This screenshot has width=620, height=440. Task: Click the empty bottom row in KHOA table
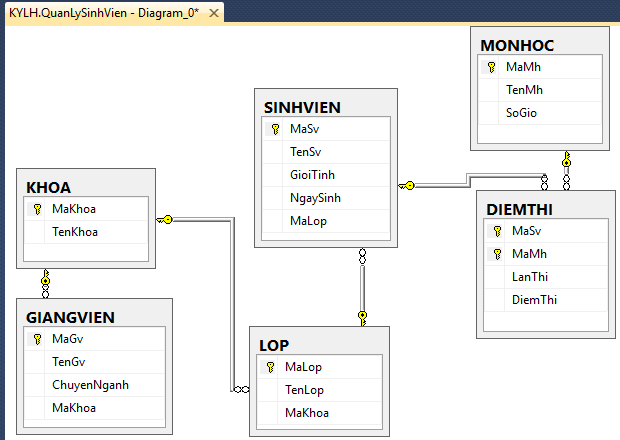pos(86,252)
